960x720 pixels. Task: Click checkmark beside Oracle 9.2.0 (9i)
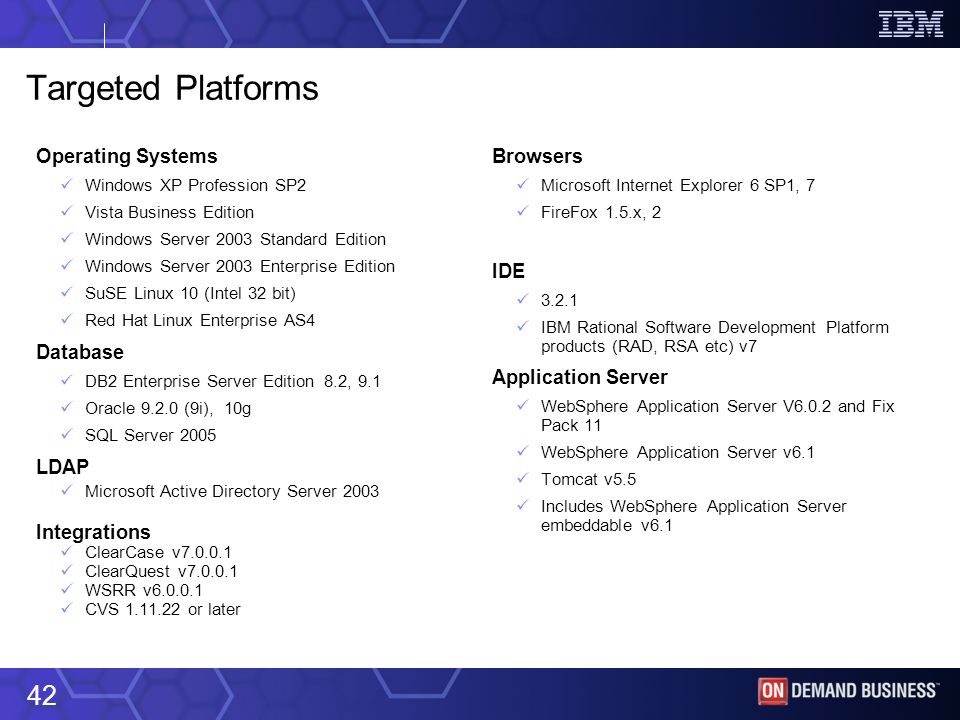(x=67, y=407)
